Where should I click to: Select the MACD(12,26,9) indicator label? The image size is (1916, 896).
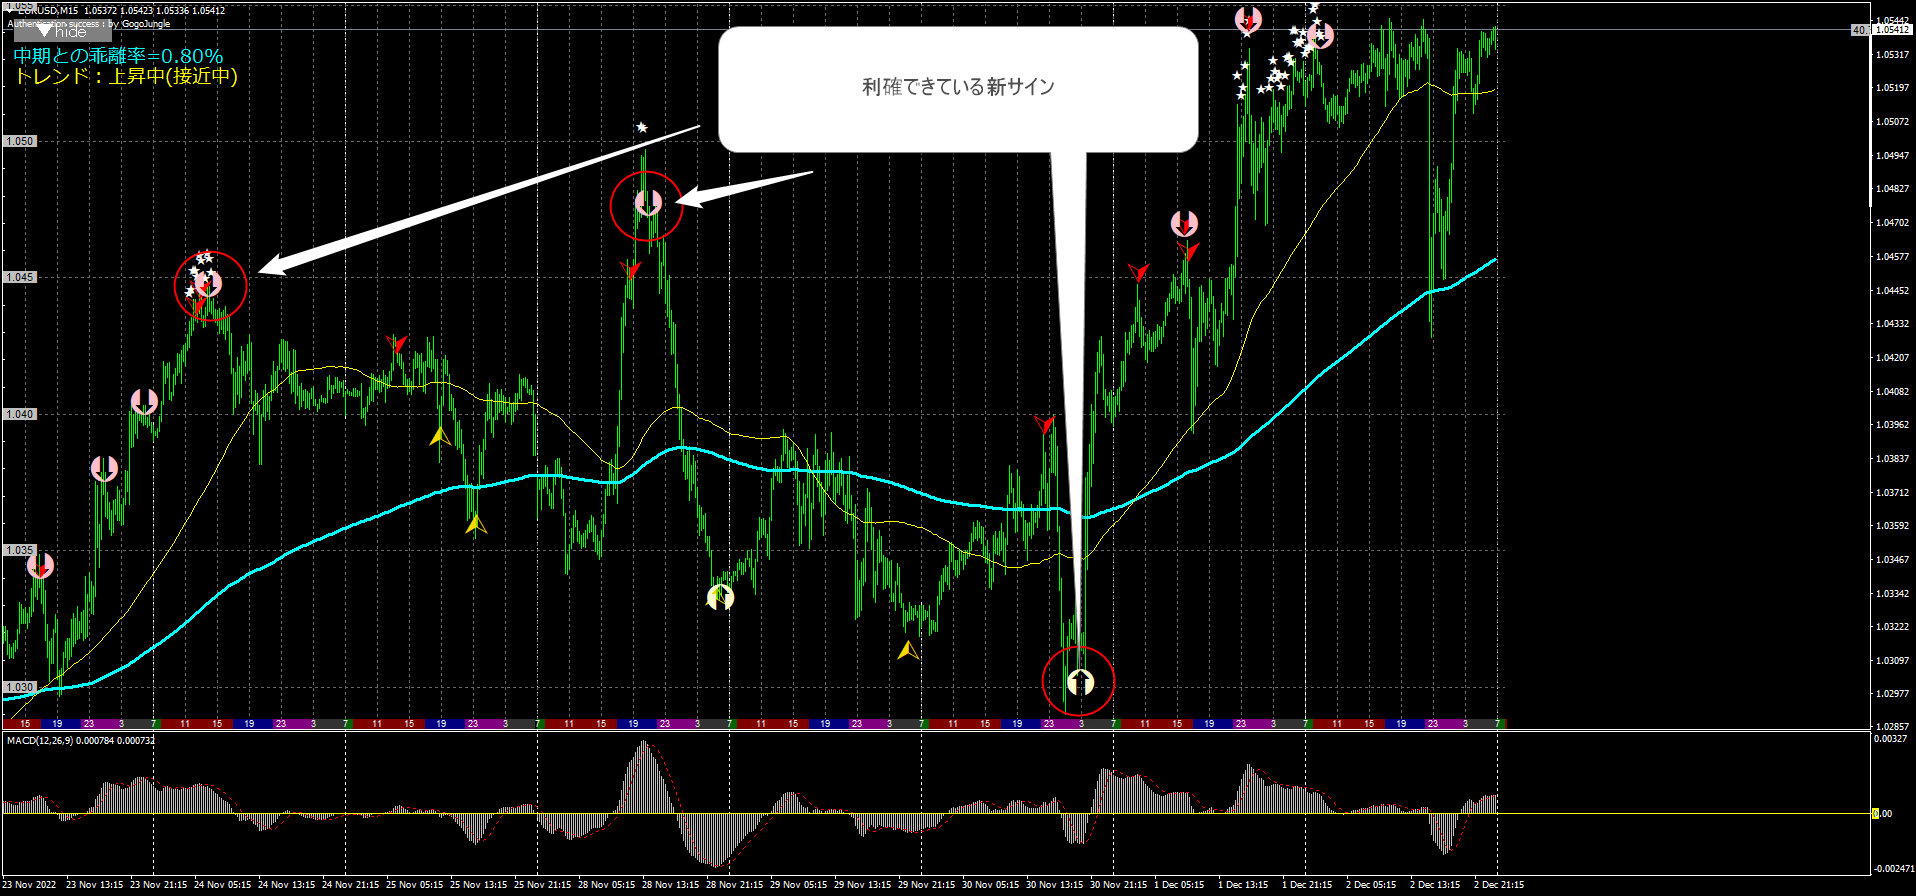[x=80, y=741]
